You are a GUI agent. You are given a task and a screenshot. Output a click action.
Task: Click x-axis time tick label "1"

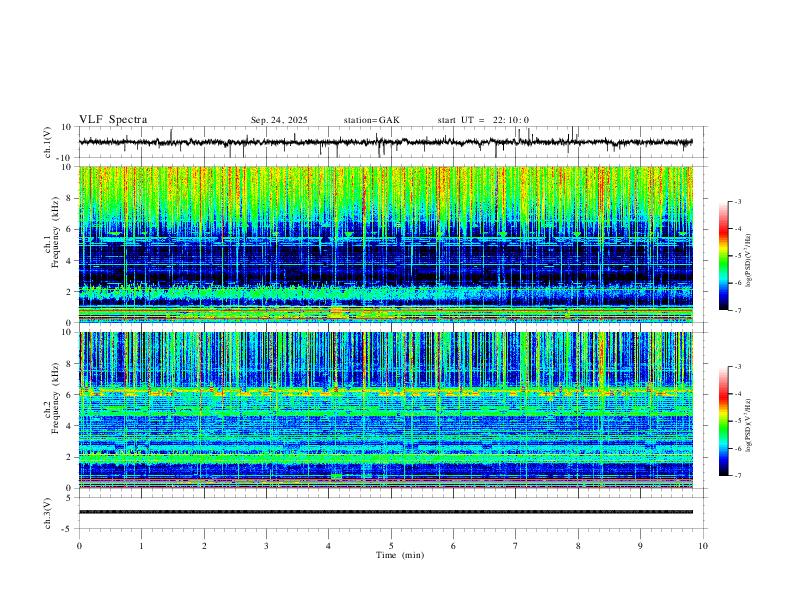(142, 546)
